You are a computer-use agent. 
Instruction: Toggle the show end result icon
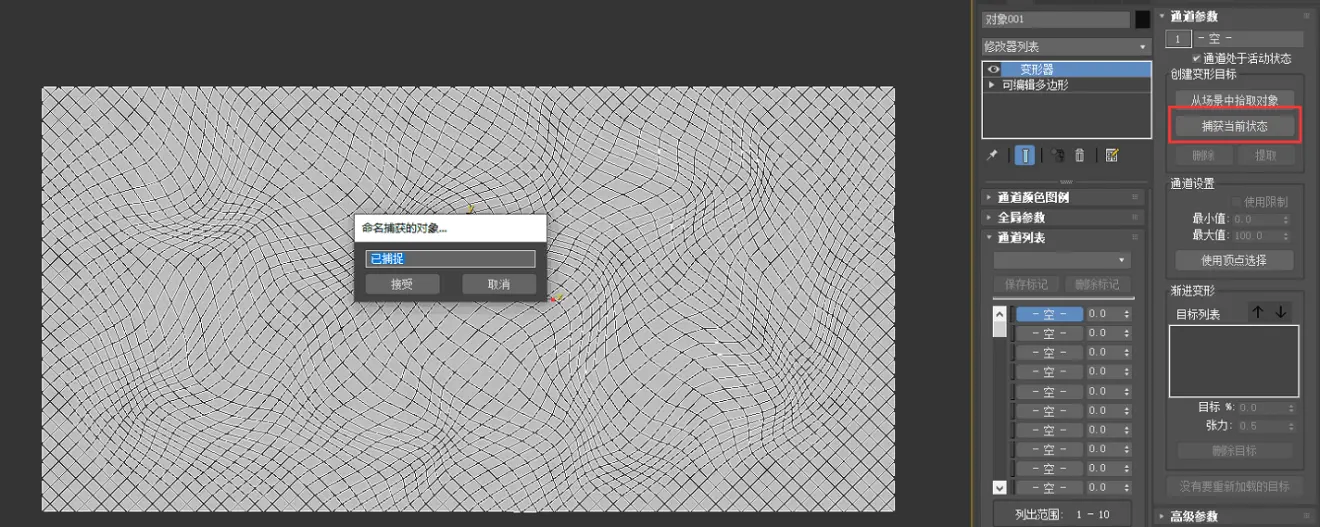tap(1025, 155)
